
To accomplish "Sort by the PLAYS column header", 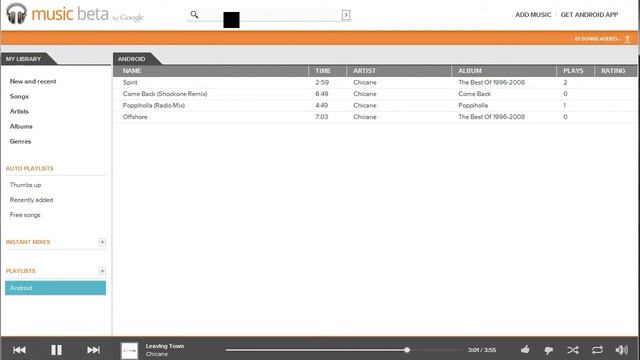I will [573, 71].
